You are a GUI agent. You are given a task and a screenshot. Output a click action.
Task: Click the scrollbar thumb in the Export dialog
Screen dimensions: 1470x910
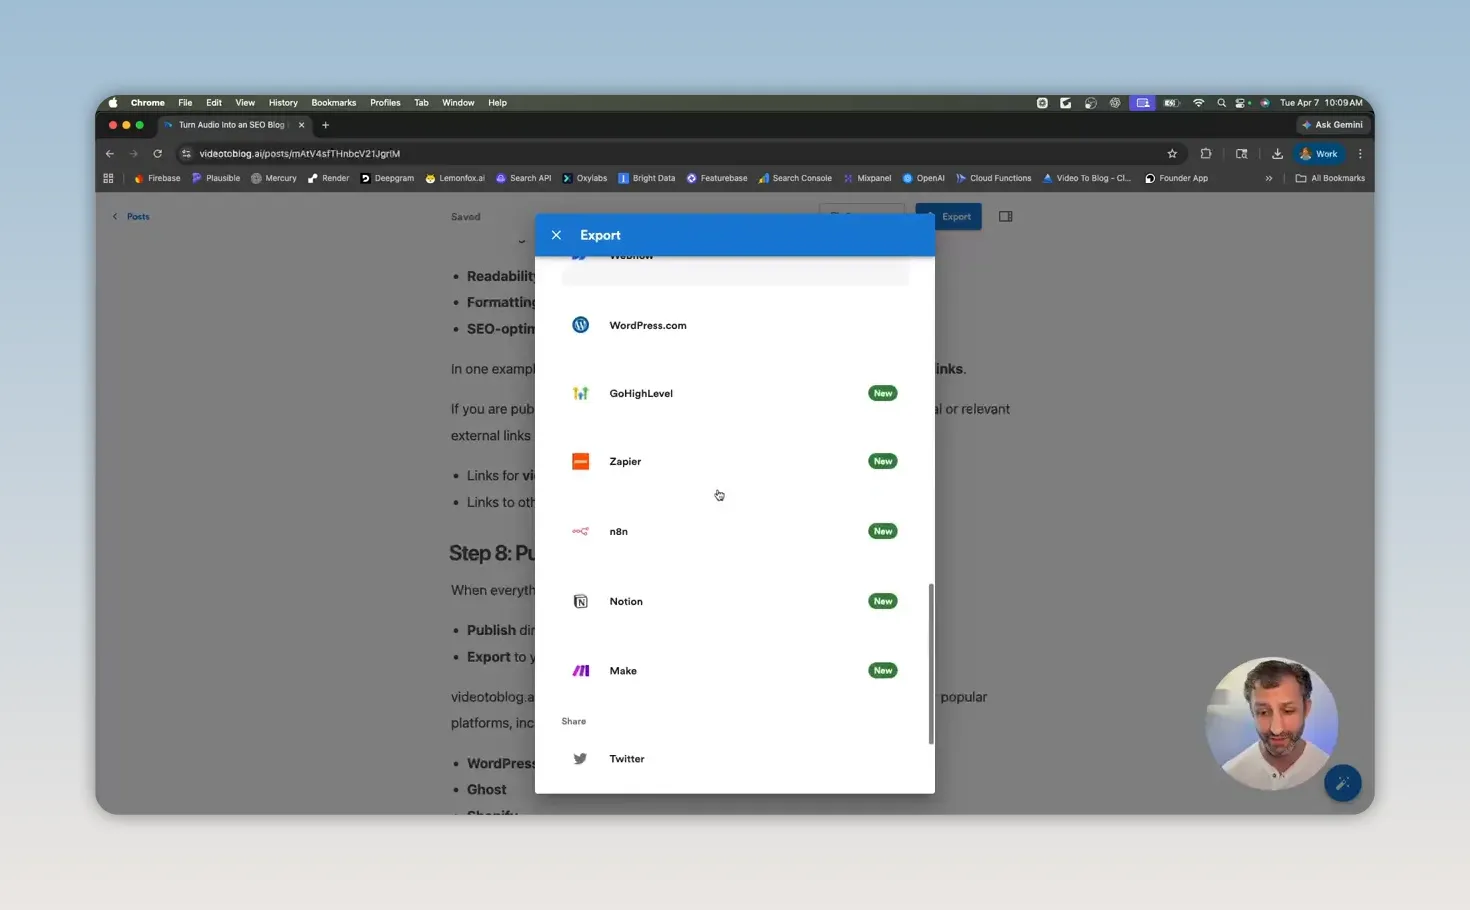tap(931, 664)
